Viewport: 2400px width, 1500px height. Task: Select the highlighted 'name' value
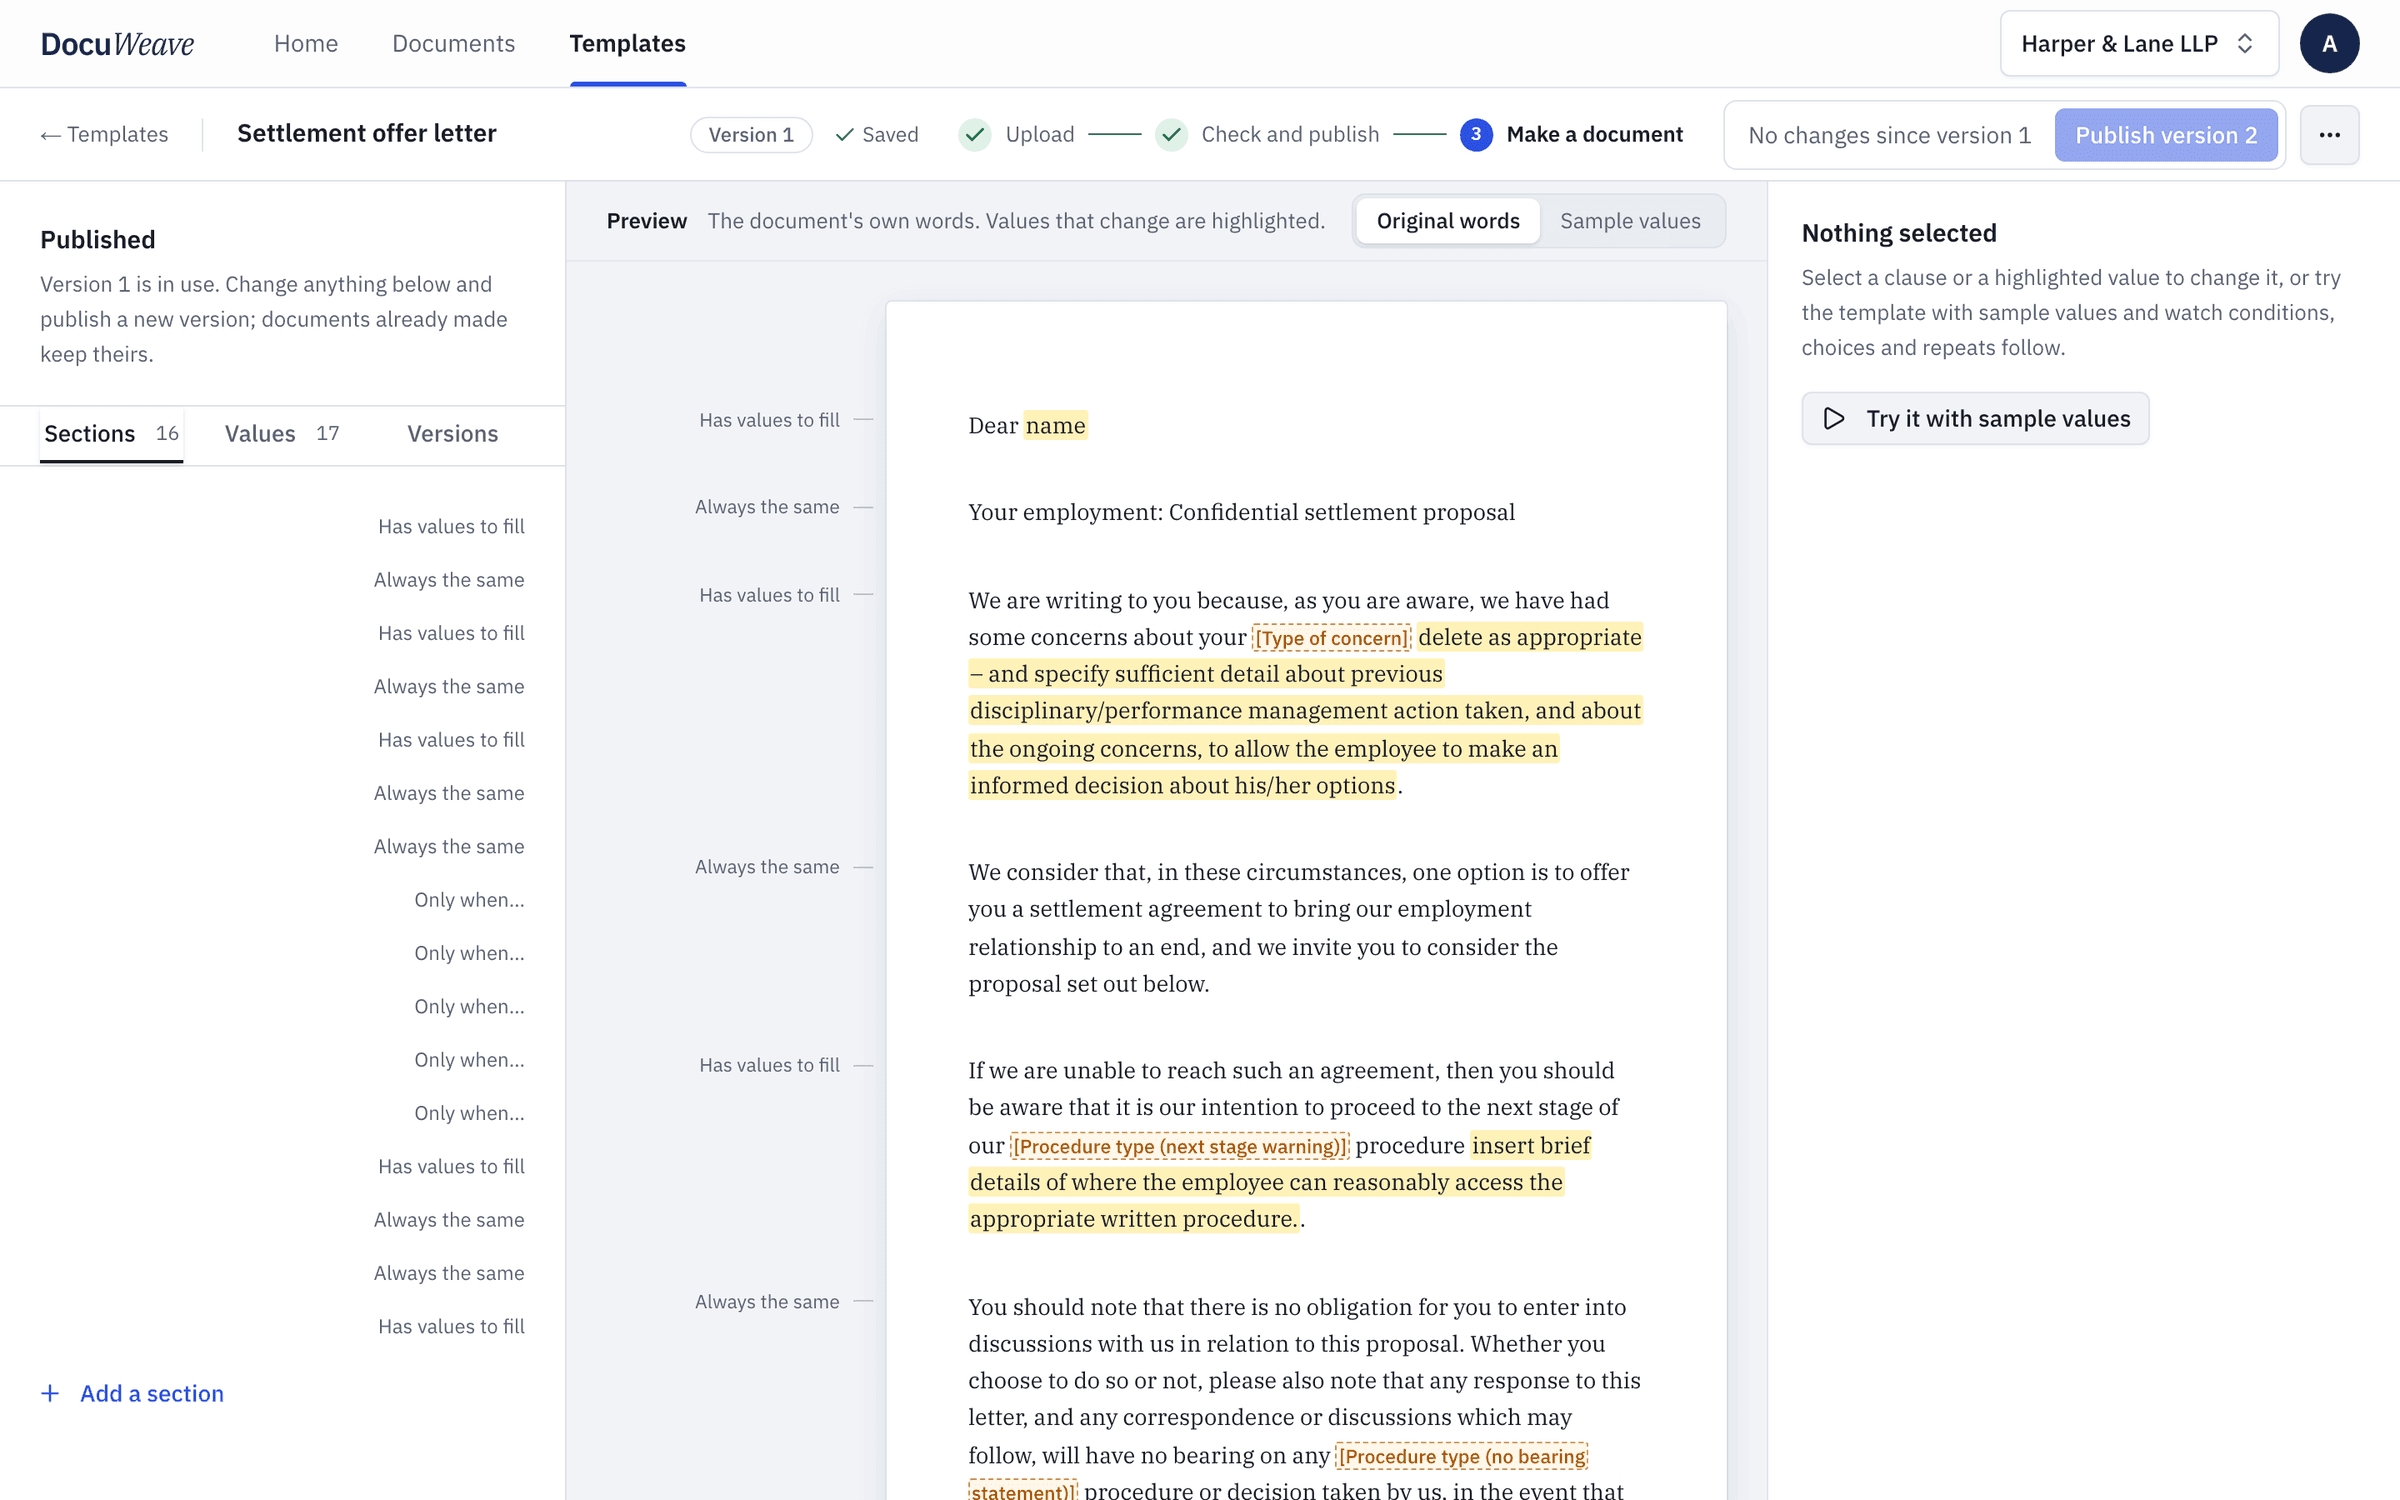coord(1055,426)
